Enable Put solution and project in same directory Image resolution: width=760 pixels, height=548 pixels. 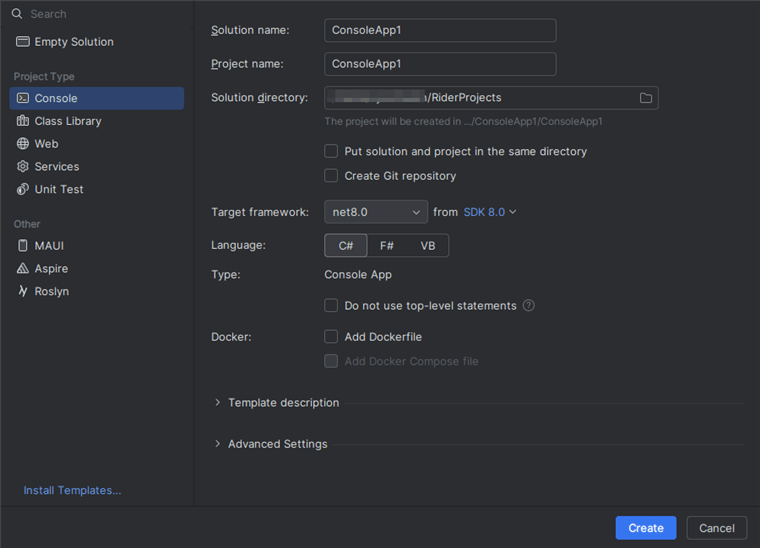pos(331,152)
